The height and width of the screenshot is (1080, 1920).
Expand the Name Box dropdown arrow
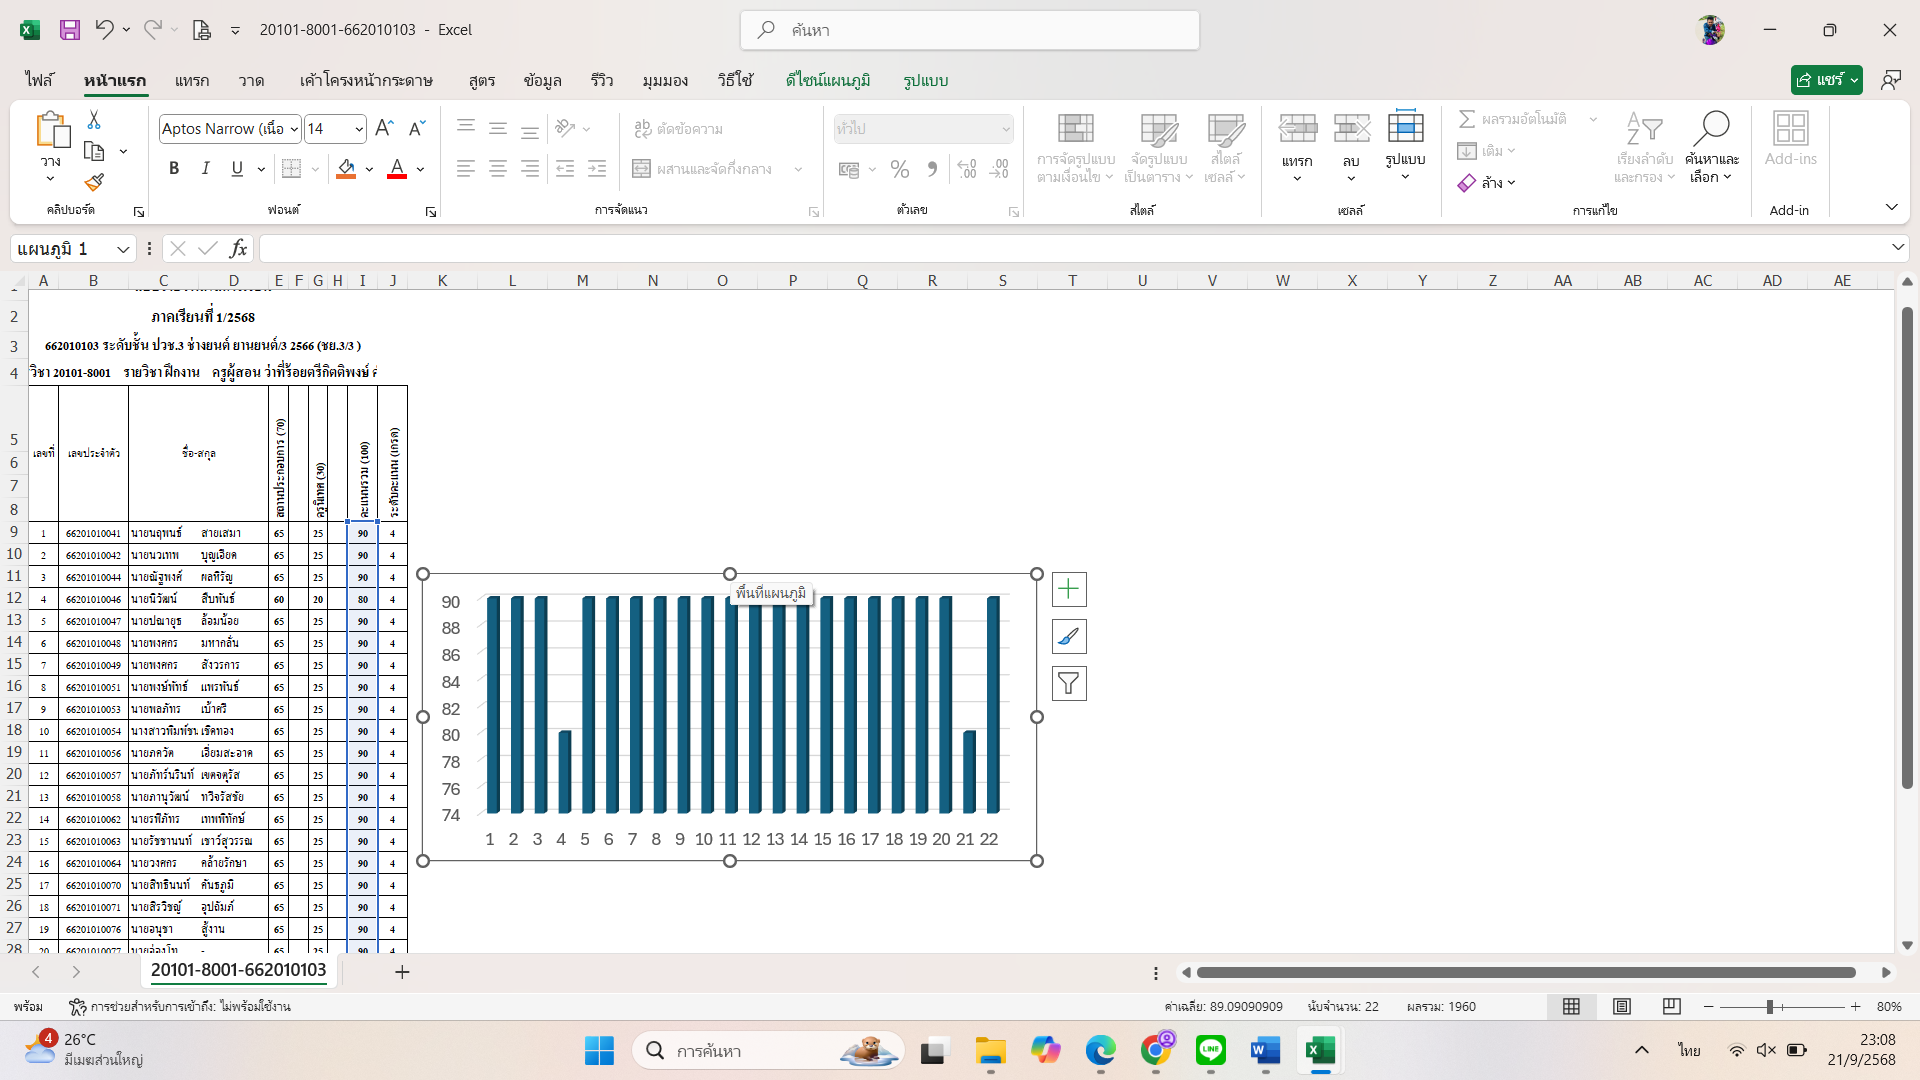click(123, 249)
